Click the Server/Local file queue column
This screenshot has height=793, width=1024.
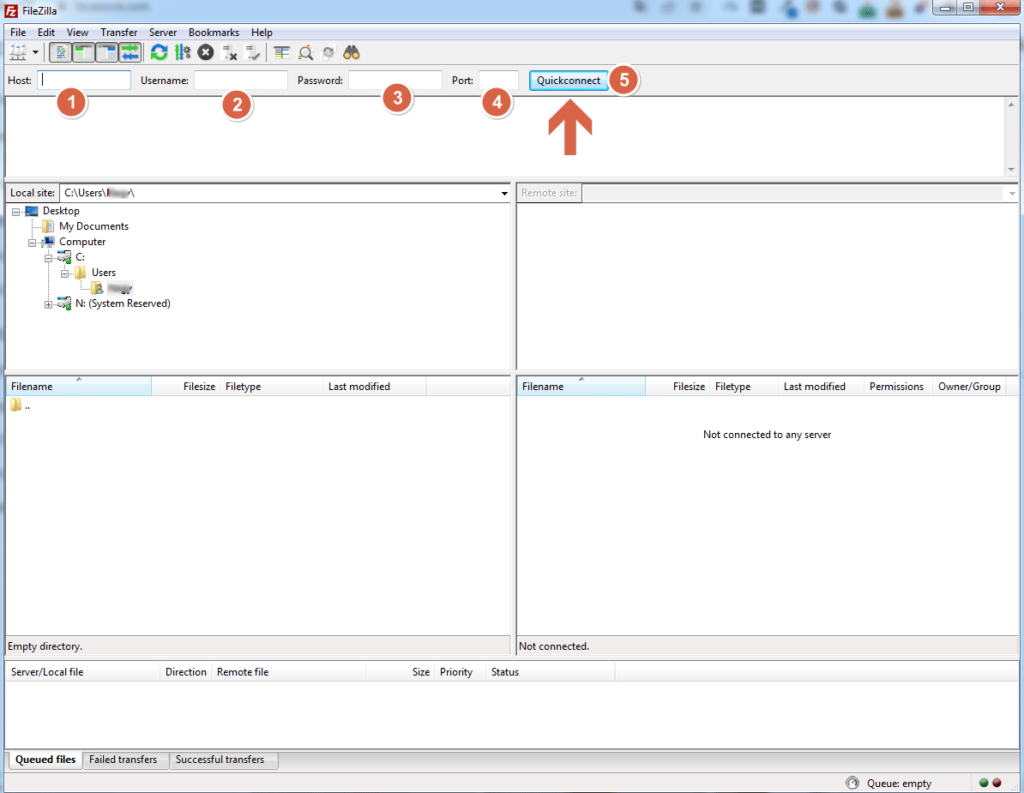(83, 672)
